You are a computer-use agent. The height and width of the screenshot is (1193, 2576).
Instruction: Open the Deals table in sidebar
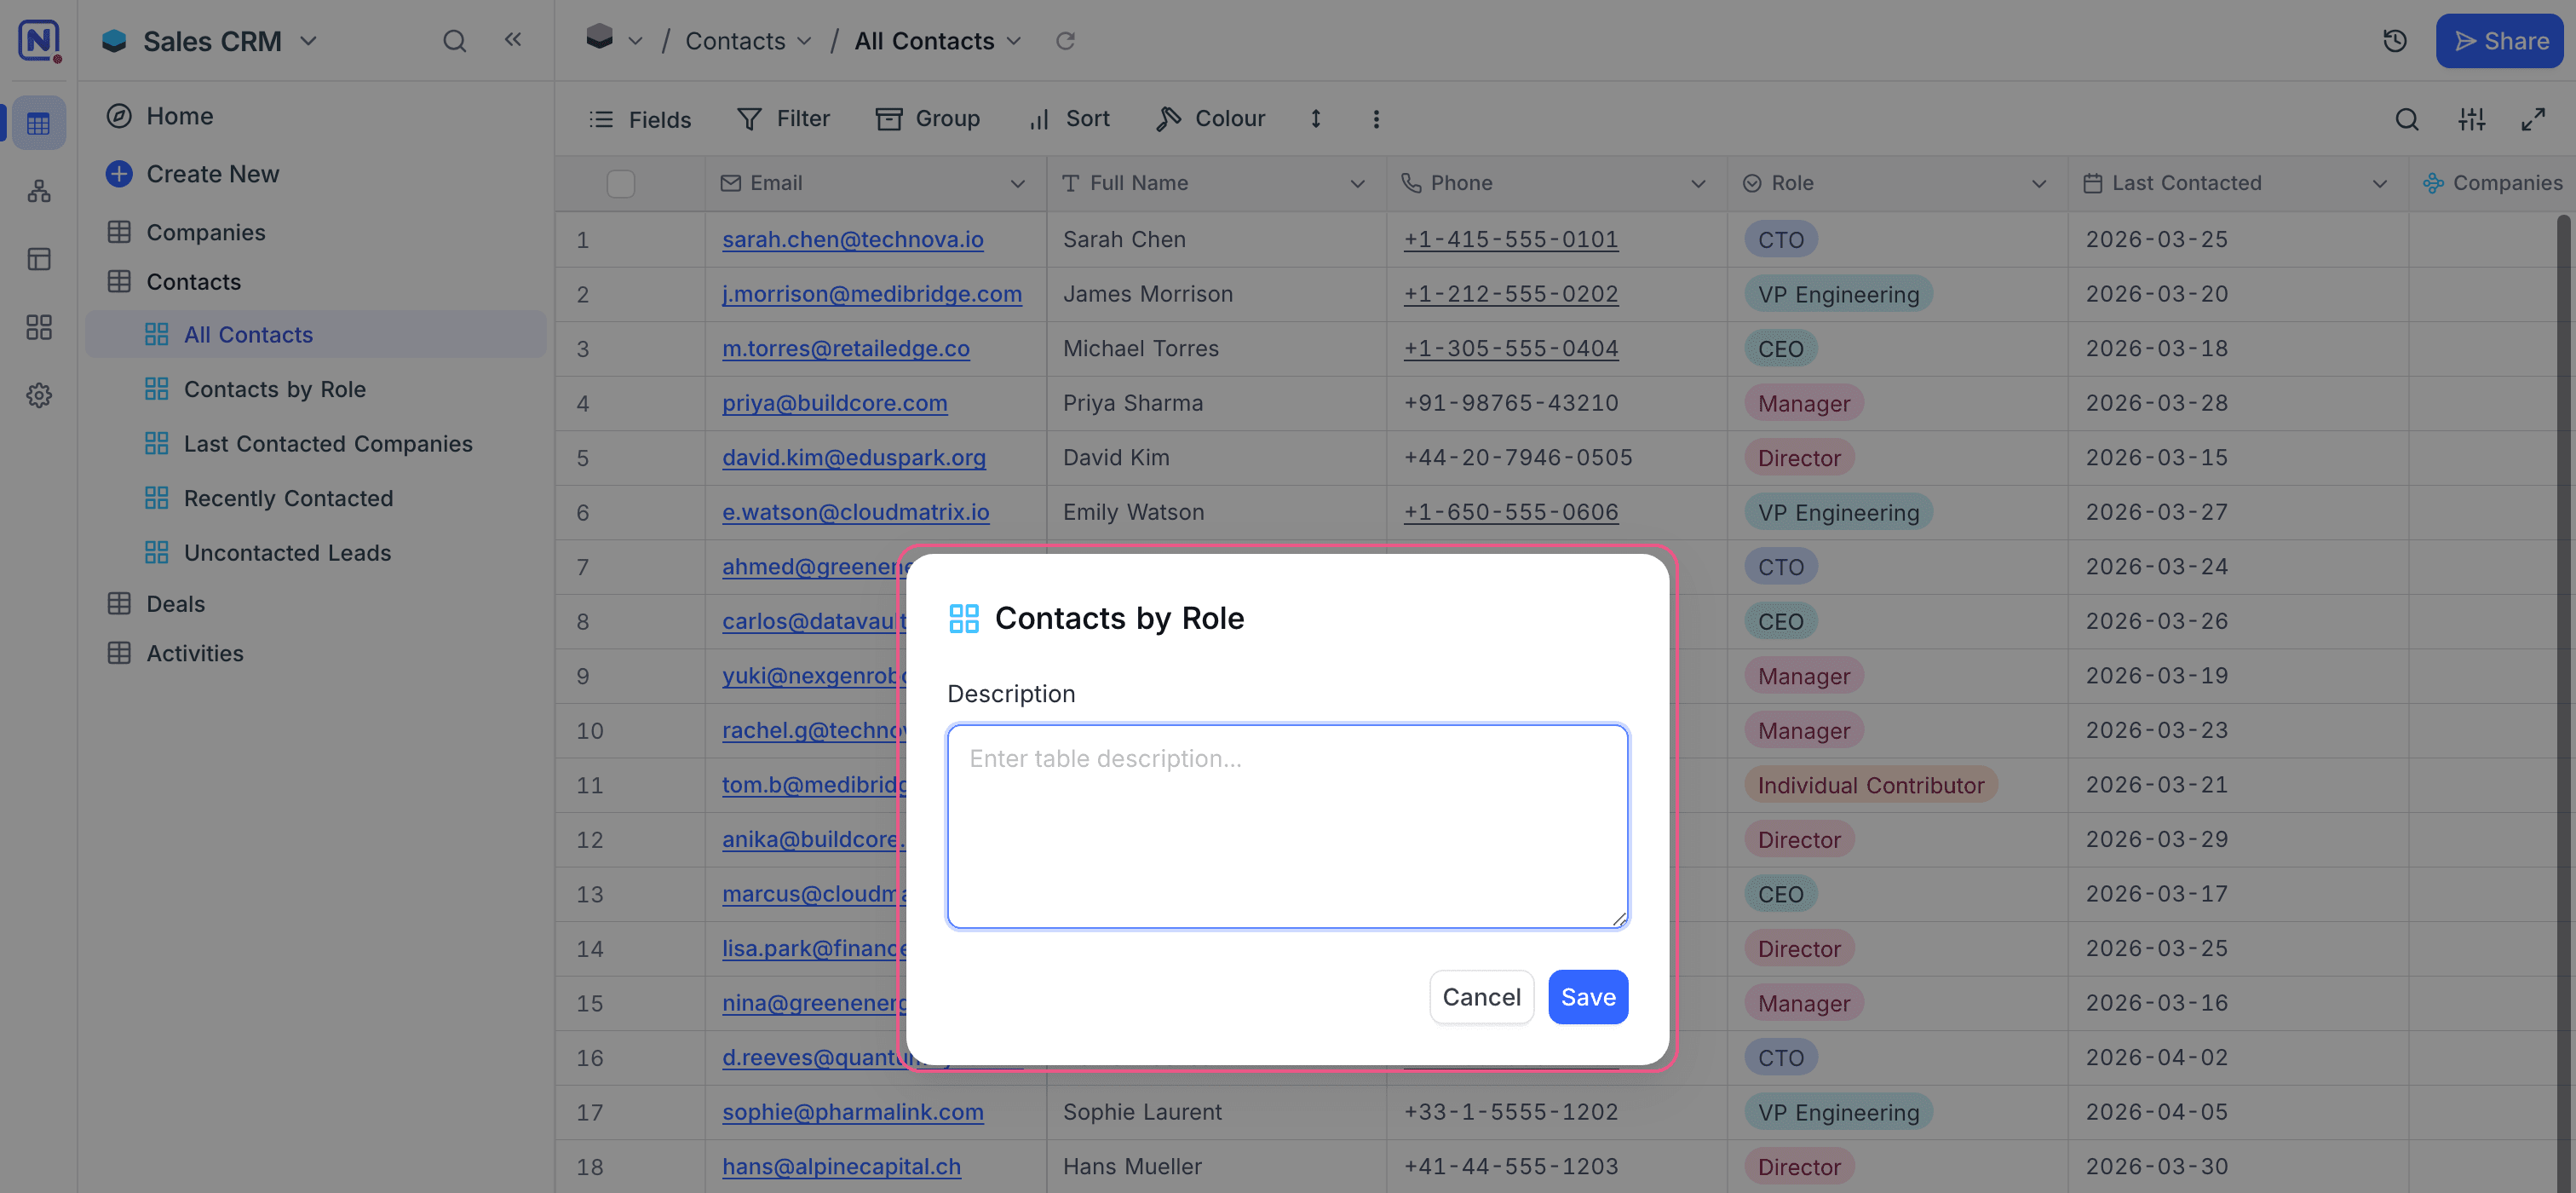[x=175, y=604]
